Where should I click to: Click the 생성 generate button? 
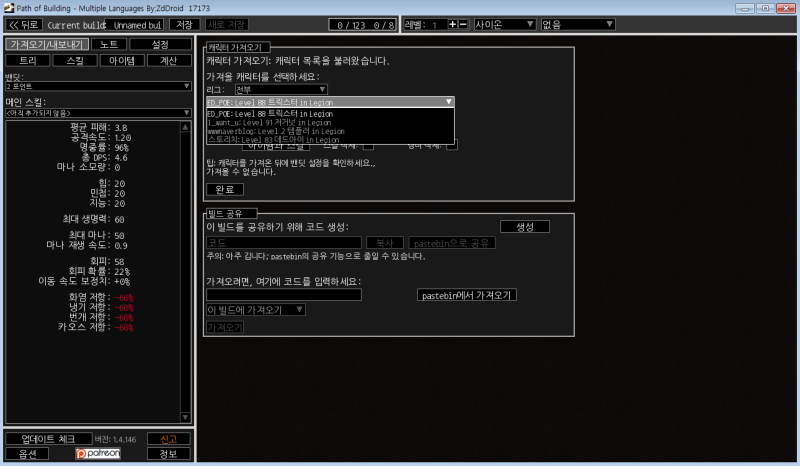(524, 227)
